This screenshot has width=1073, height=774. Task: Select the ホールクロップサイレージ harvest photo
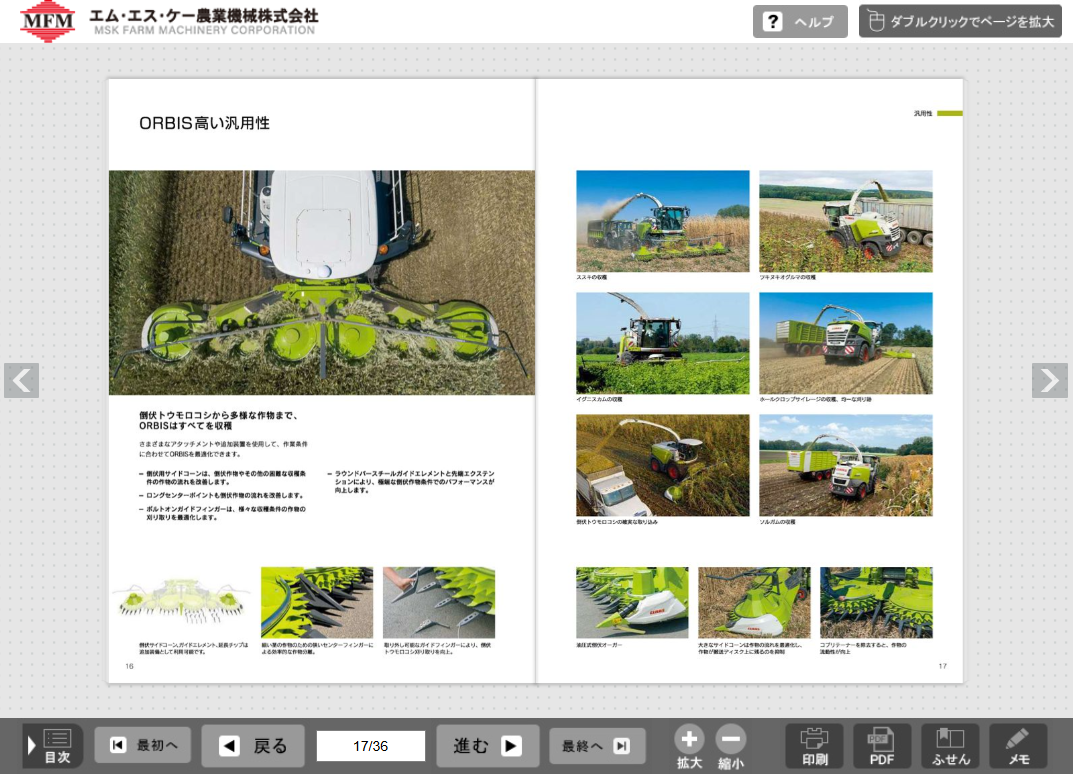tap(846, 343)
